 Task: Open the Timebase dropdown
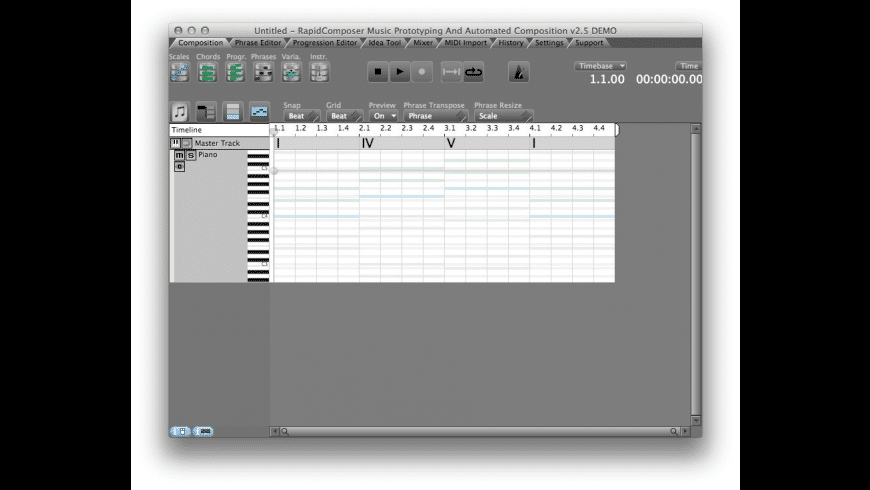[x=600, y=66]
